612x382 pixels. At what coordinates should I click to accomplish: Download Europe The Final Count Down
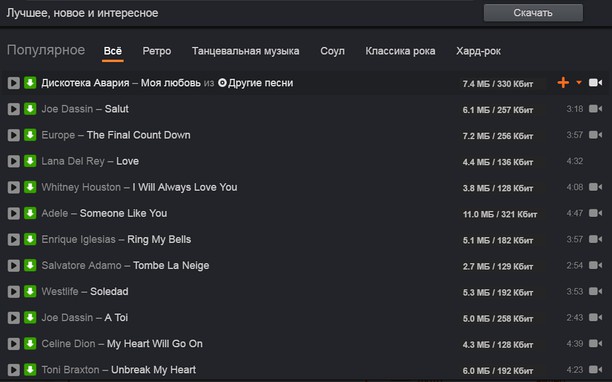(30, 135)
